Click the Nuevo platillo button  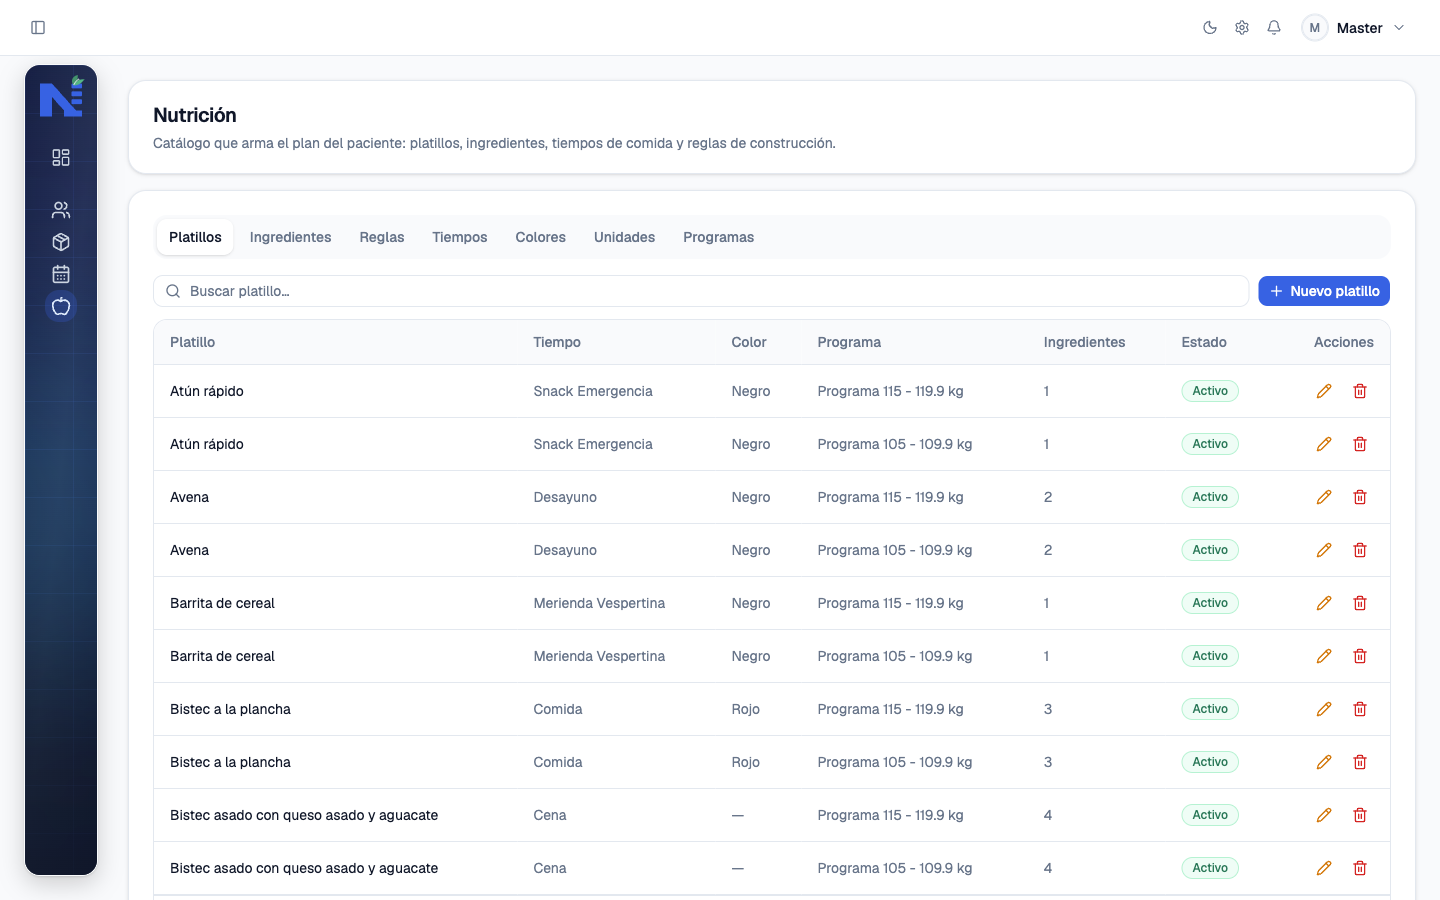point(1324,291)
